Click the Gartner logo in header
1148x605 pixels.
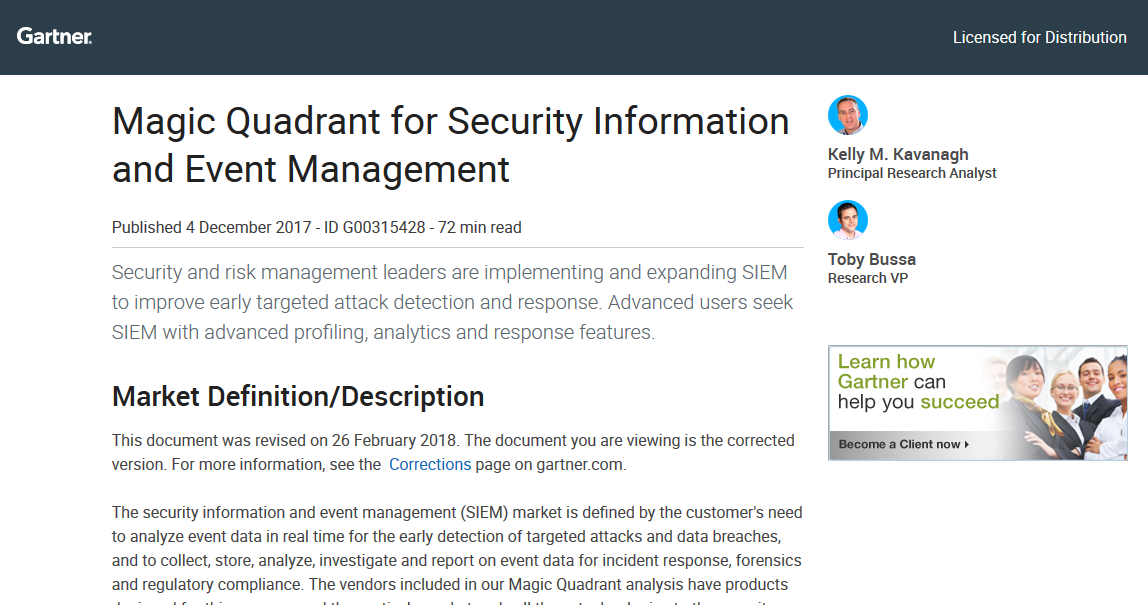54,37
